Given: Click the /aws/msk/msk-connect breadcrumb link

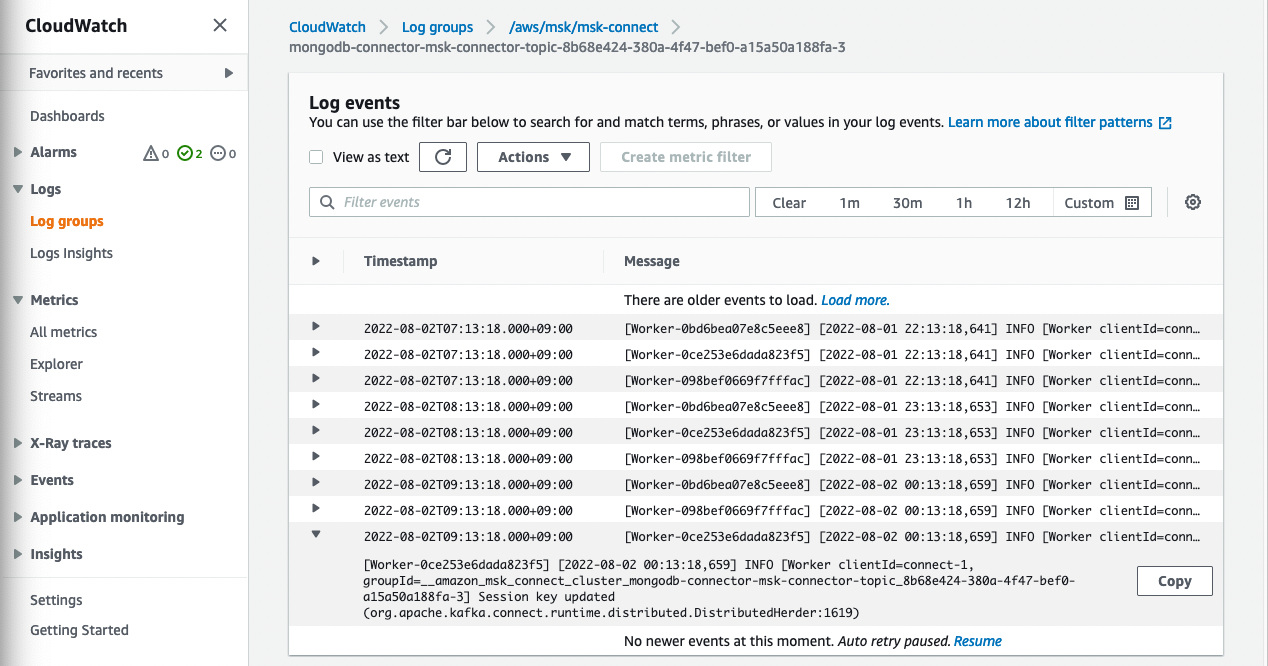Looking at the screenshot, I should click(584, 27).
